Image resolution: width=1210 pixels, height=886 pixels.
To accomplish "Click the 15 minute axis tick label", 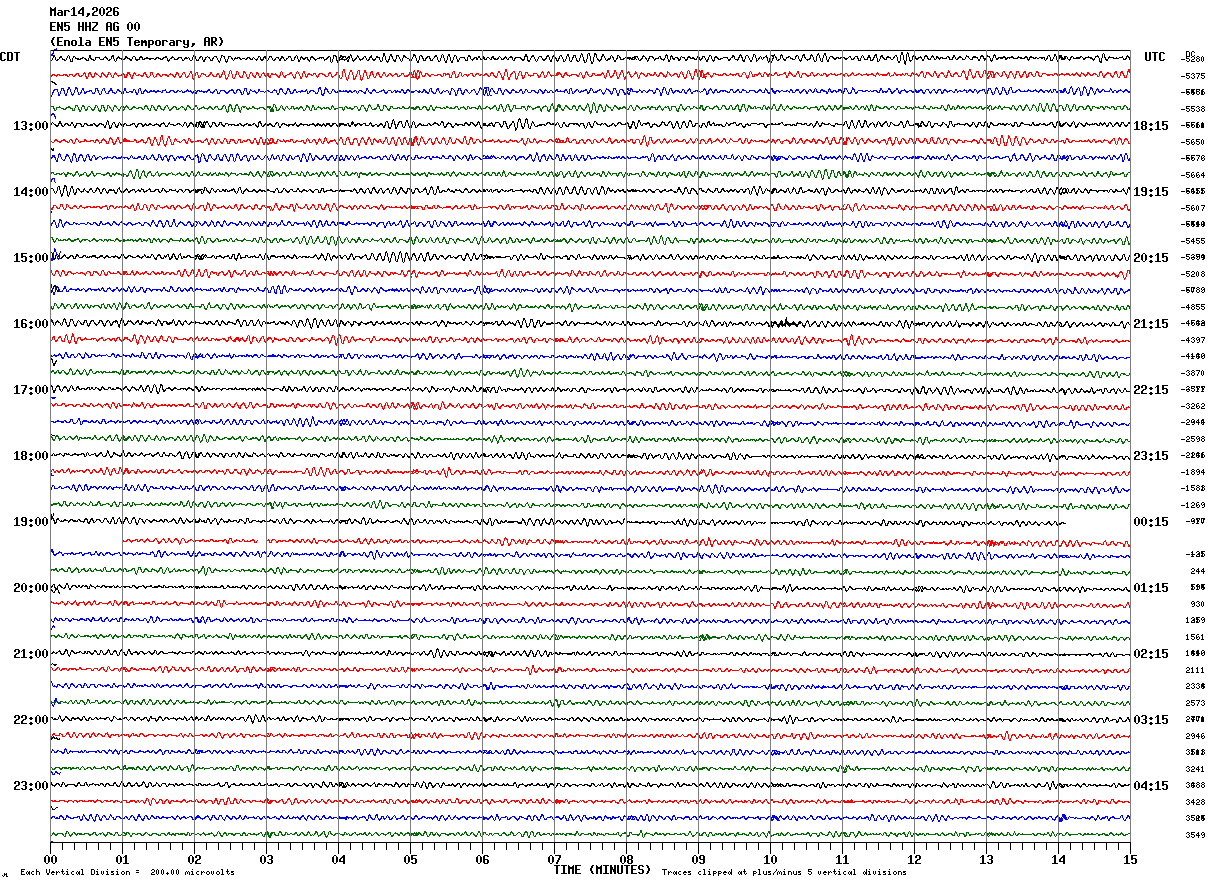I will point(1130,859).
